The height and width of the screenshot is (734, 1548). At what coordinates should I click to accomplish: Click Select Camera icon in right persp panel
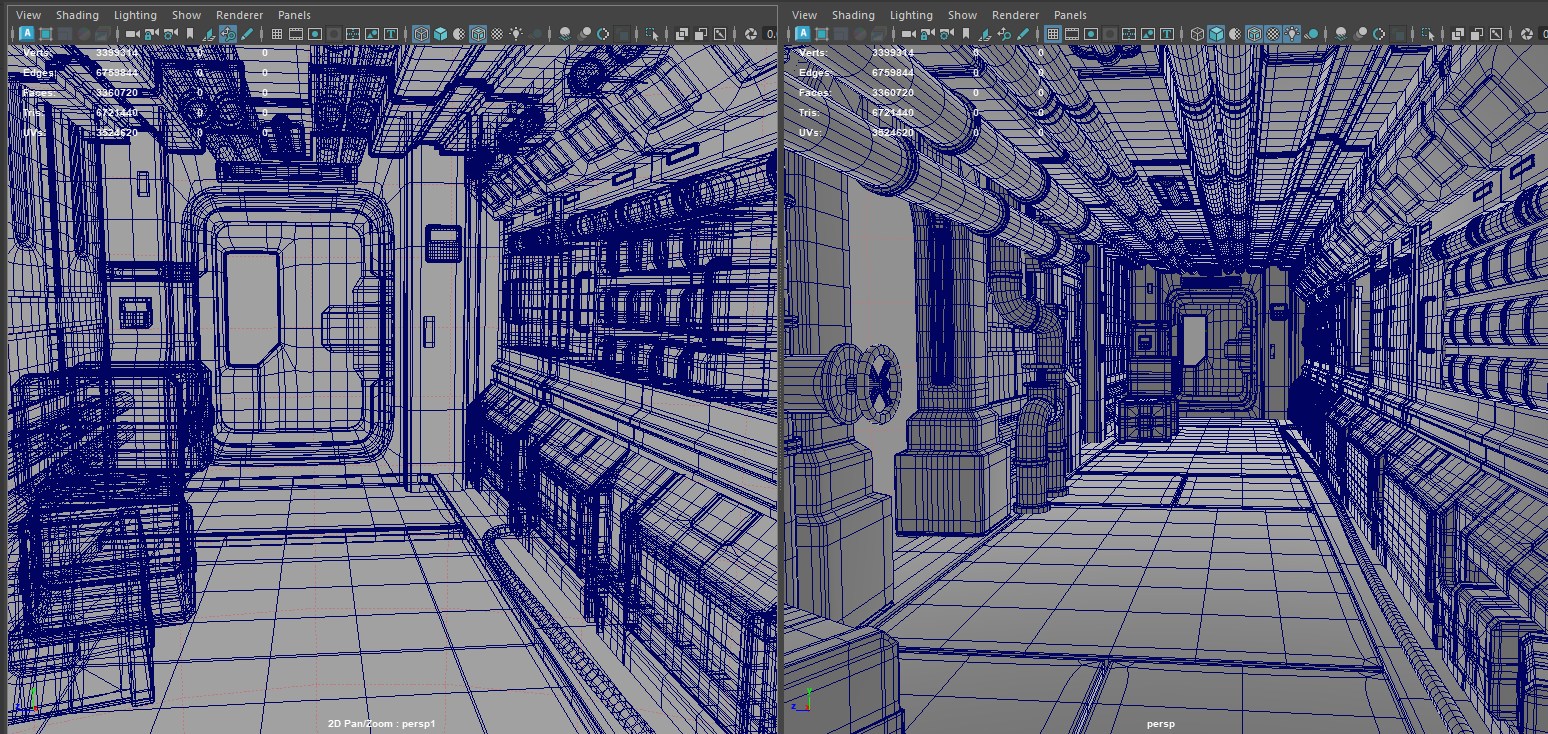coord(909,34)
